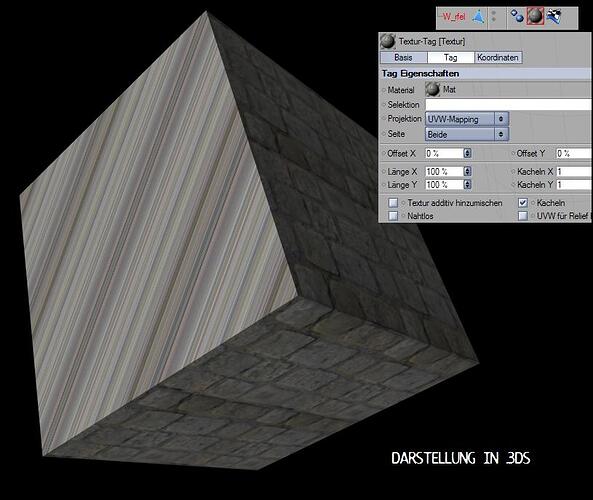Click the Länge X stepper arrows

point(467,171)
